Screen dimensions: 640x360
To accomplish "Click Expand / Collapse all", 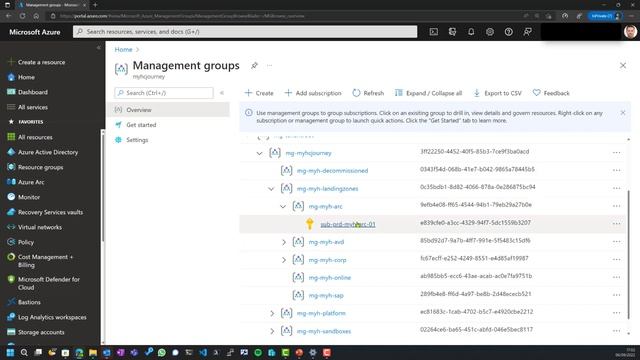I will 429,93.
